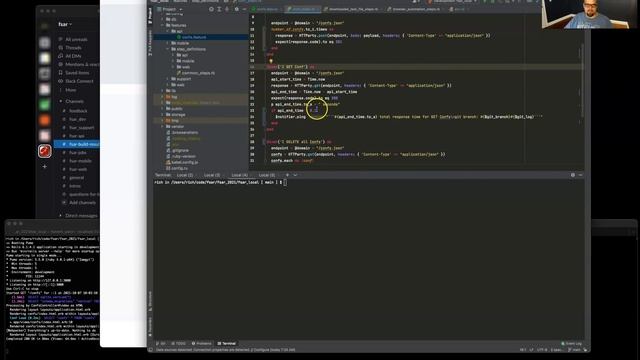Add workspace plus icon in Slack

[44, 167]
